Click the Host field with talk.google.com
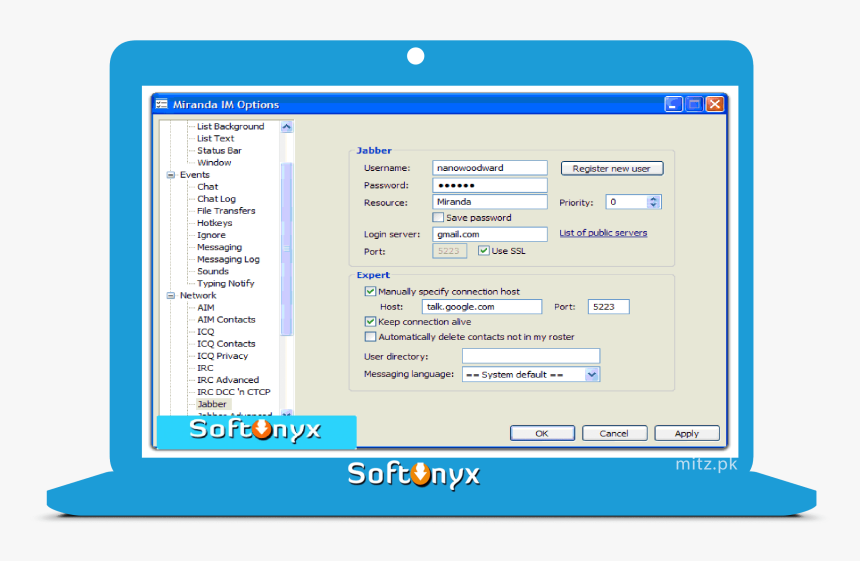This screenshot has height=561, width=860. coord(482,307)
